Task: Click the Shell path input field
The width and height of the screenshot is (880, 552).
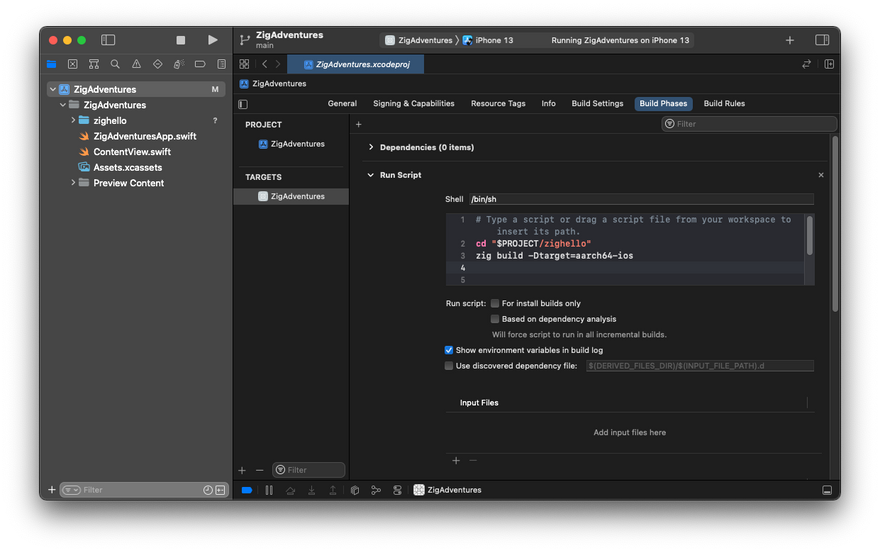Action: click(x=640, y=199)
